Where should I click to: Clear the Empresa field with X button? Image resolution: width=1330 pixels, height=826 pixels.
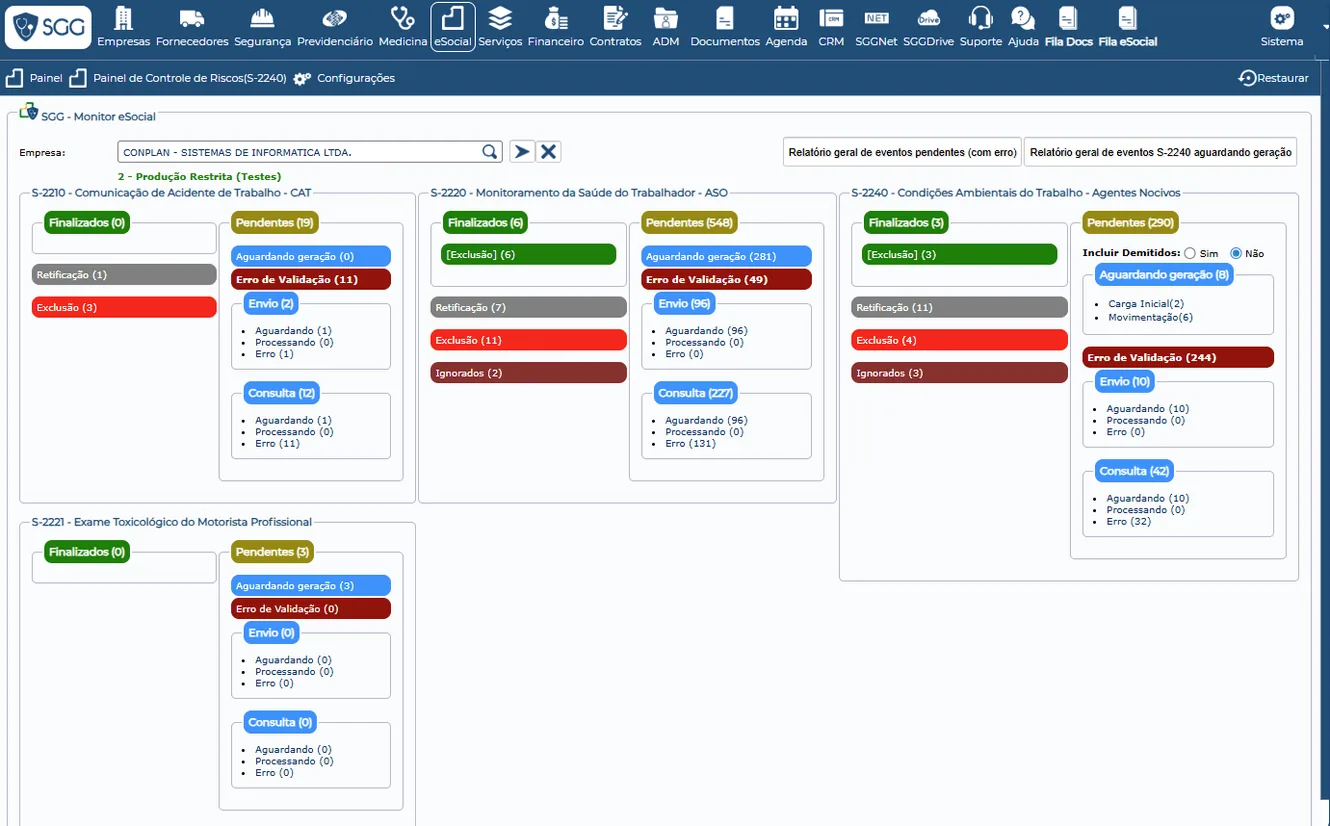(548, 152)
